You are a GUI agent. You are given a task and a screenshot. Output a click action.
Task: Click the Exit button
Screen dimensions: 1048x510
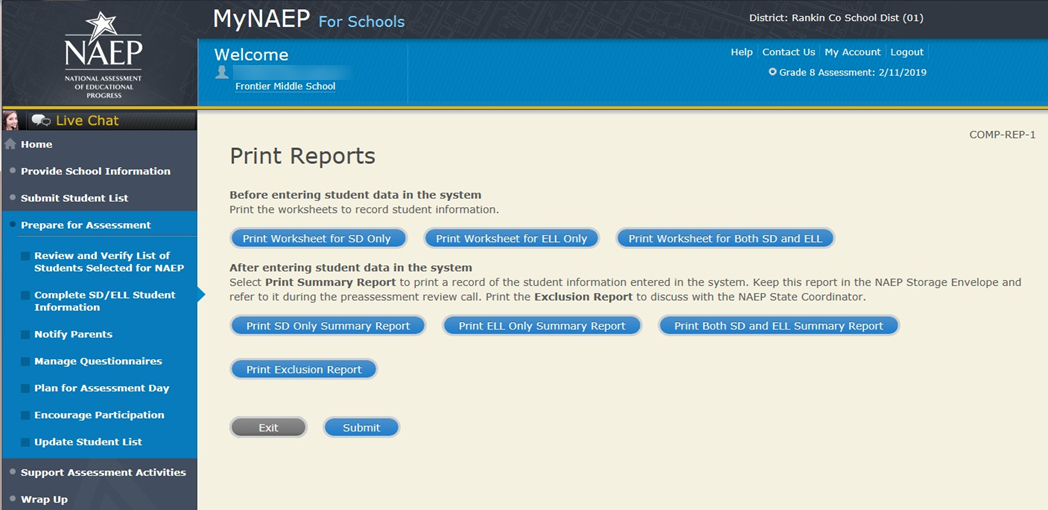coord(268,427)
